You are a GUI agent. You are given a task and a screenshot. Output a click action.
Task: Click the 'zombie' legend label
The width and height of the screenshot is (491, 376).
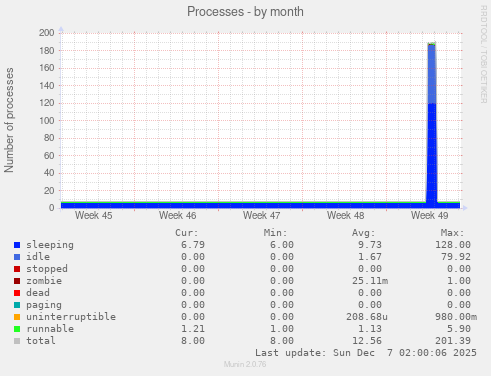(44, 281)
